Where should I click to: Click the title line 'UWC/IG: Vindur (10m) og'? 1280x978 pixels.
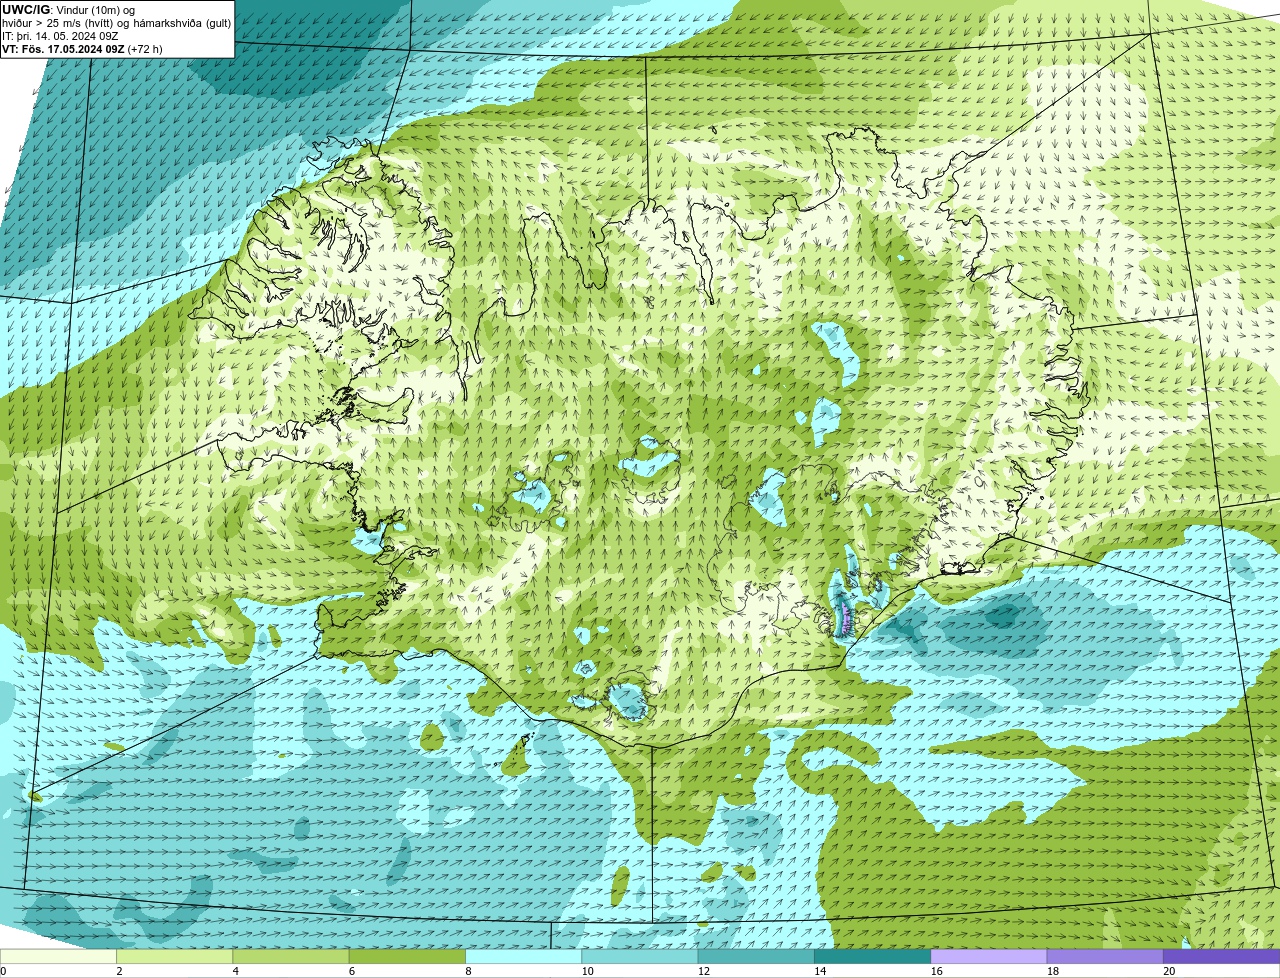69,9
